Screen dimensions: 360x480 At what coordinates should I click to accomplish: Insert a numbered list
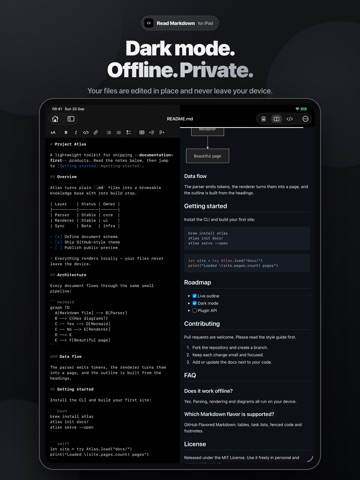pyautogui.click(x=118, y=133)
